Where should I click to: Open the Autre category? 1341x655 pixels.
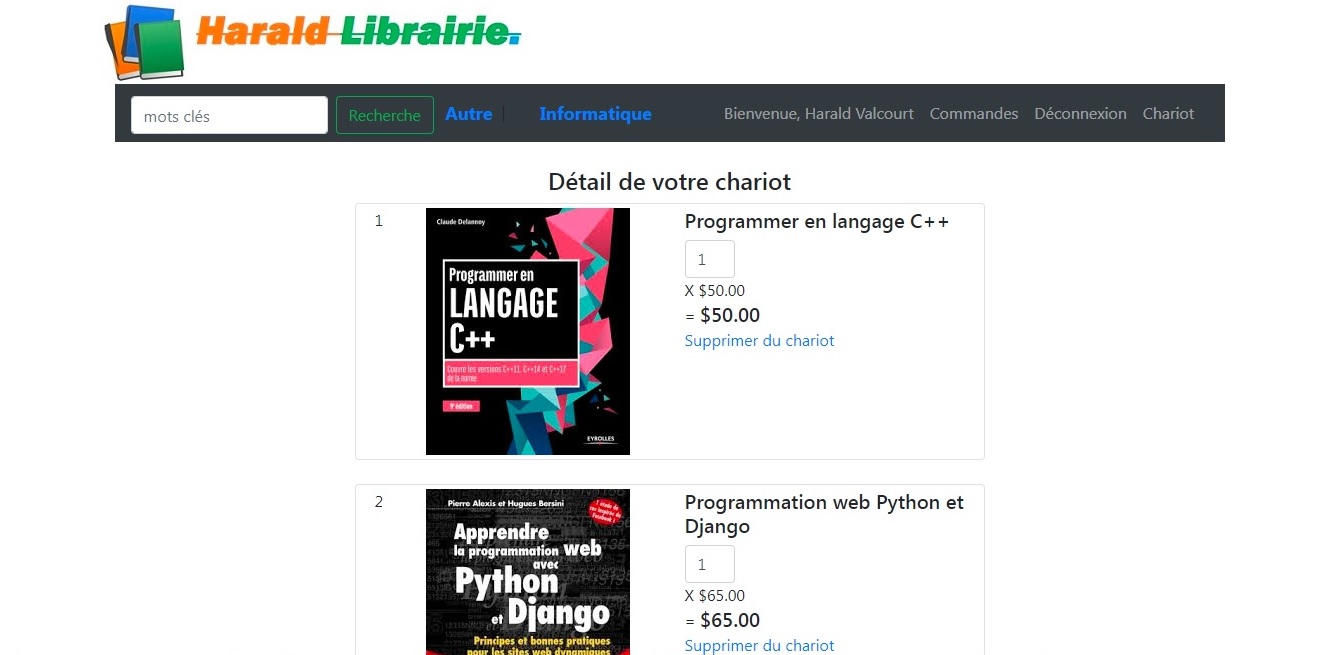(468, 114)
